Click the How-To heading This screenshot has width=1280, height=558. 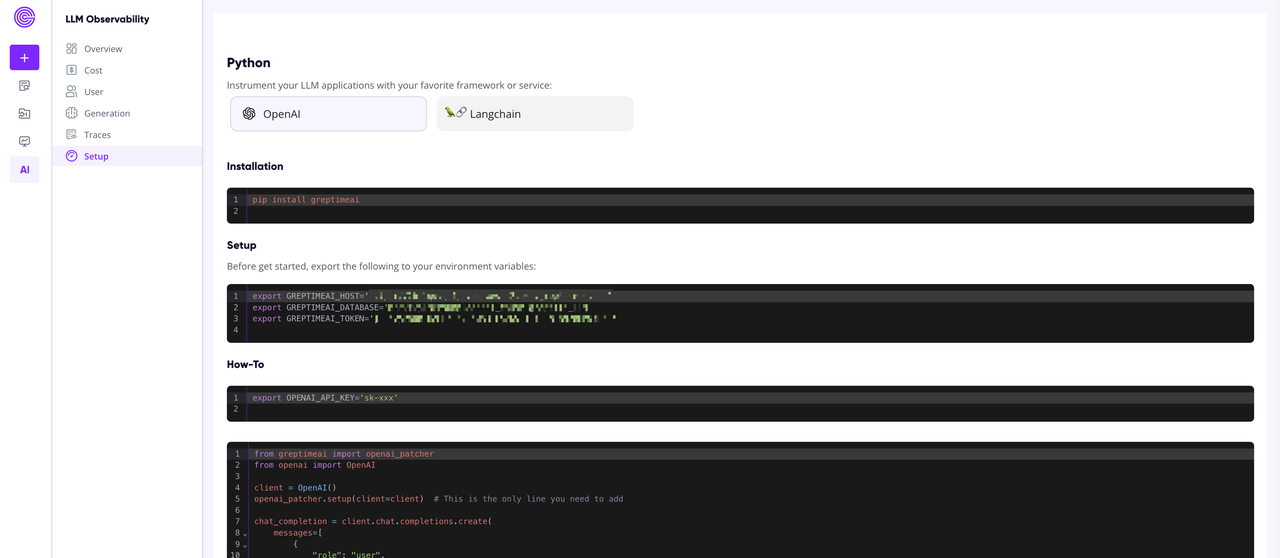245,364
